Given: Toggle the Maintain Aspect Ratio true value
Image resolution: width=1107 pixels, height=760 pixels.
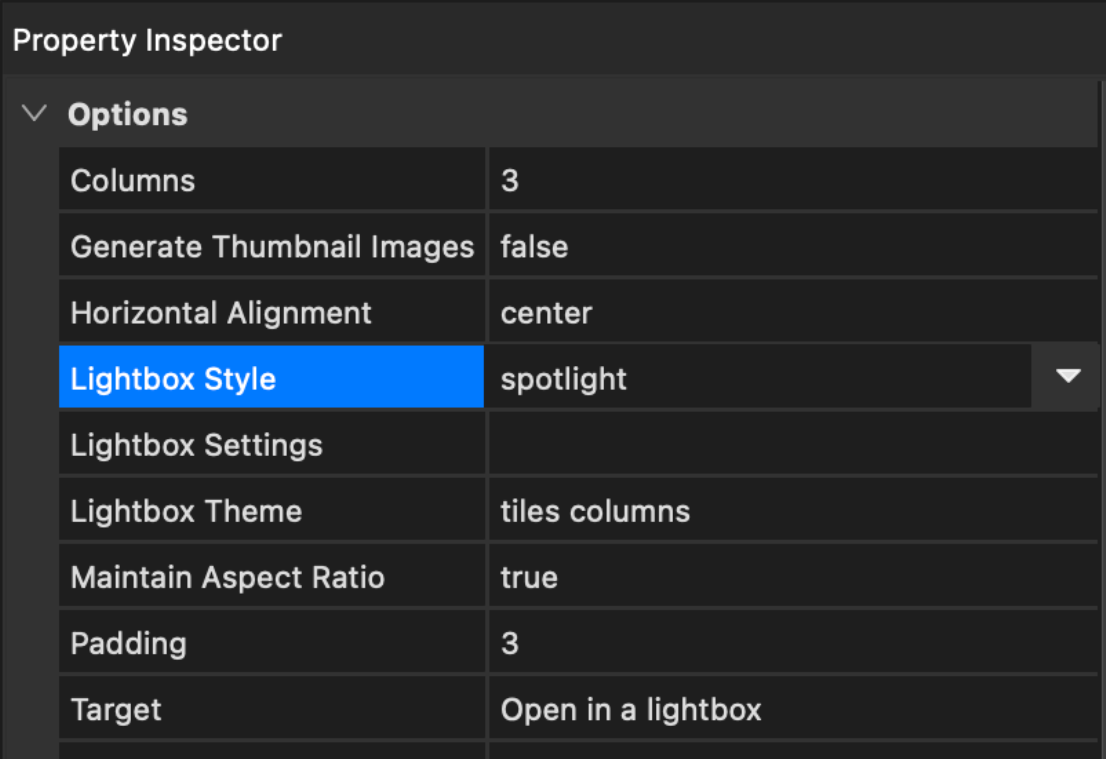Looking at the screenshot, I should click(790, 577).
